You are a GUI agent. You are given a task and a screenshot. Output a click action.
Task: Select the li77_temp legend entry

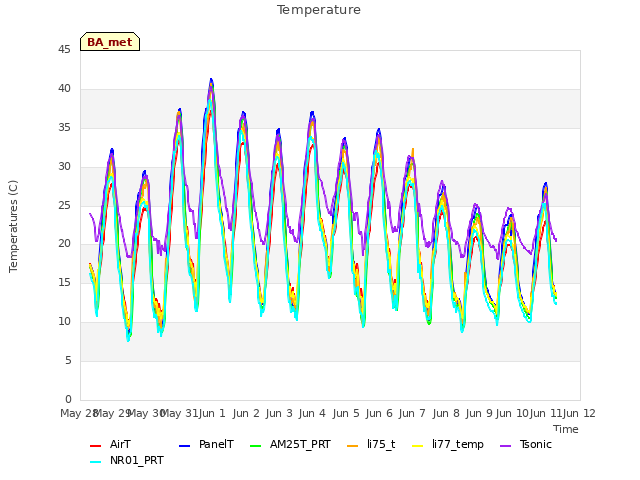point(448,444)
